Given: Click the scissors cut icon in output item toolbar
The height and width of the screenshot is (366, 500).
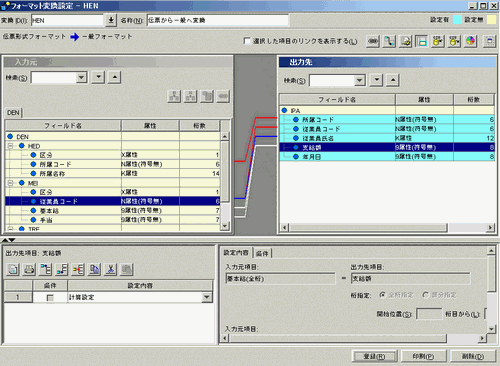Looking at the screenshot, I should pyautogui.click(x=110, y=269).
